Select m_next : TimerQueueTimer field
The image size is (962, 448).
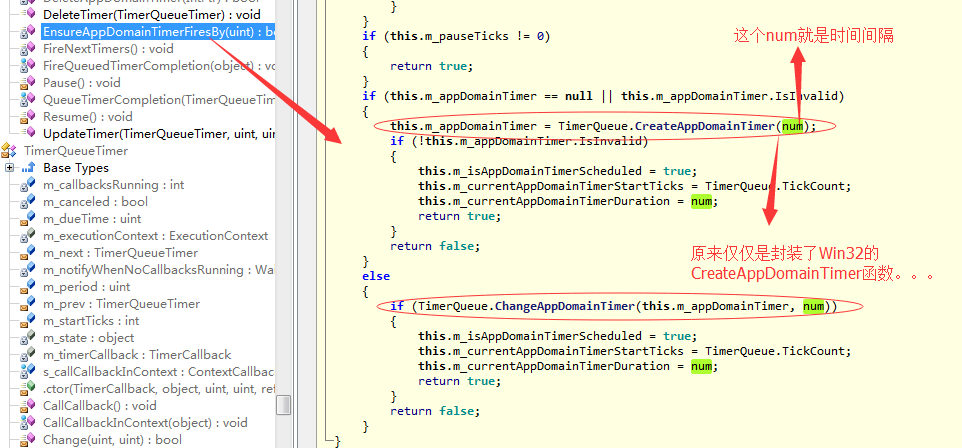121,253
